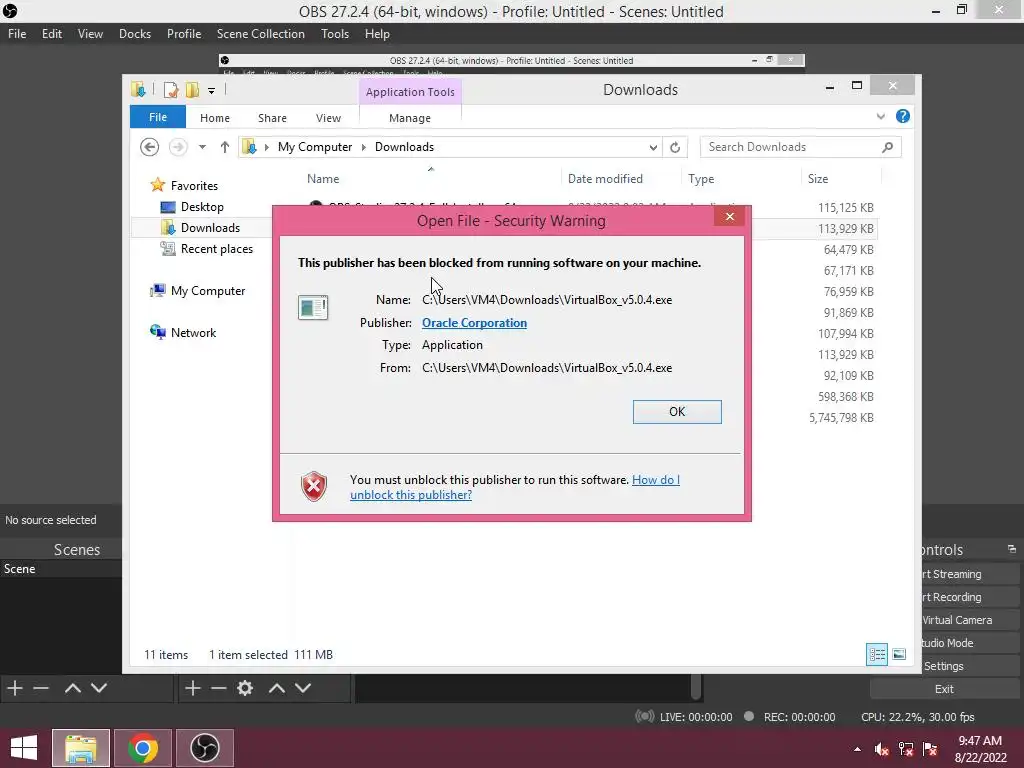Open the File tab in Explorer ribbon

(157, 117)
